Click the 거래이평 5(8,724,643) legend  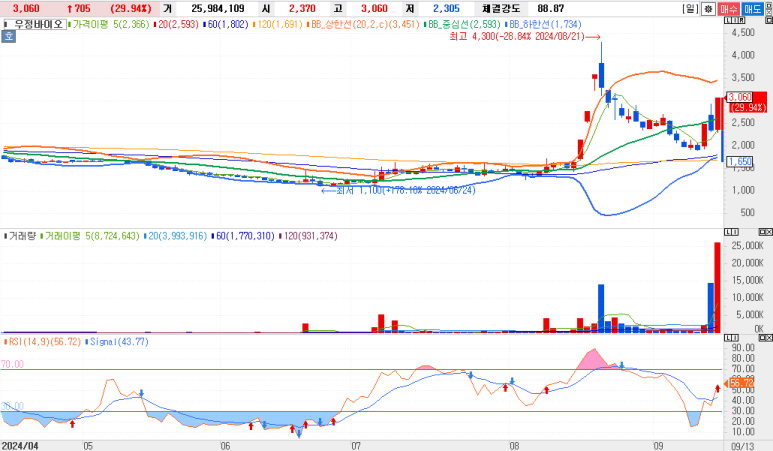click(90, 236)
